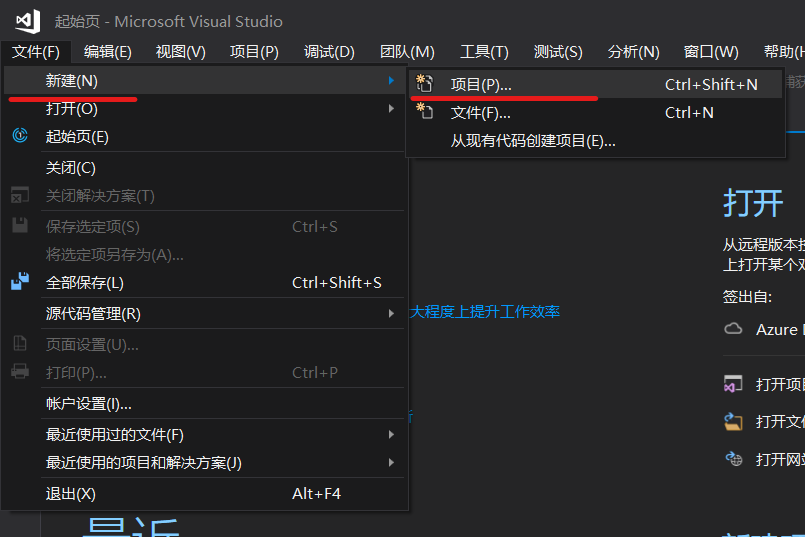Click the printer icon beside 打印(P)

[20, 371]
